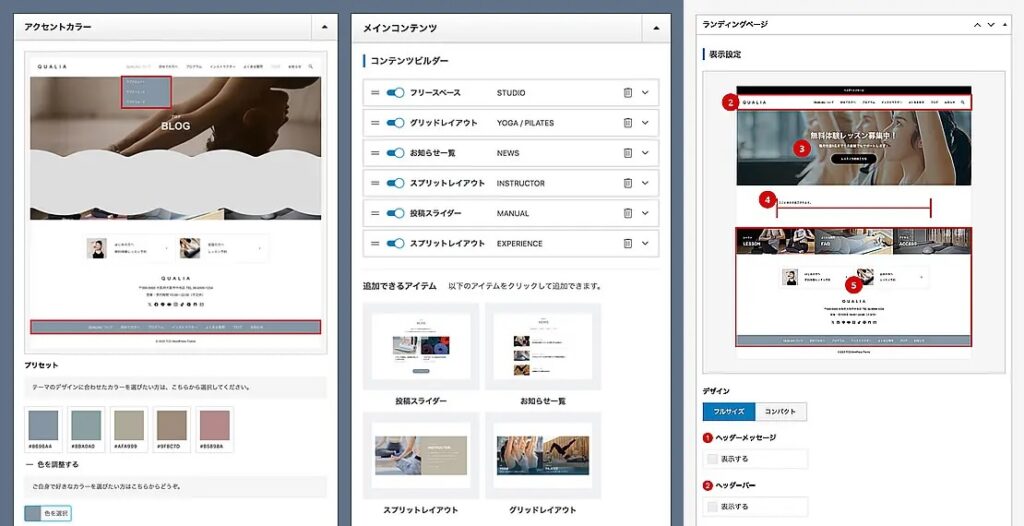Click the drag handle of the EXPERIENCE row
This screenshot has width=1024, height=526.
point(375,243)
